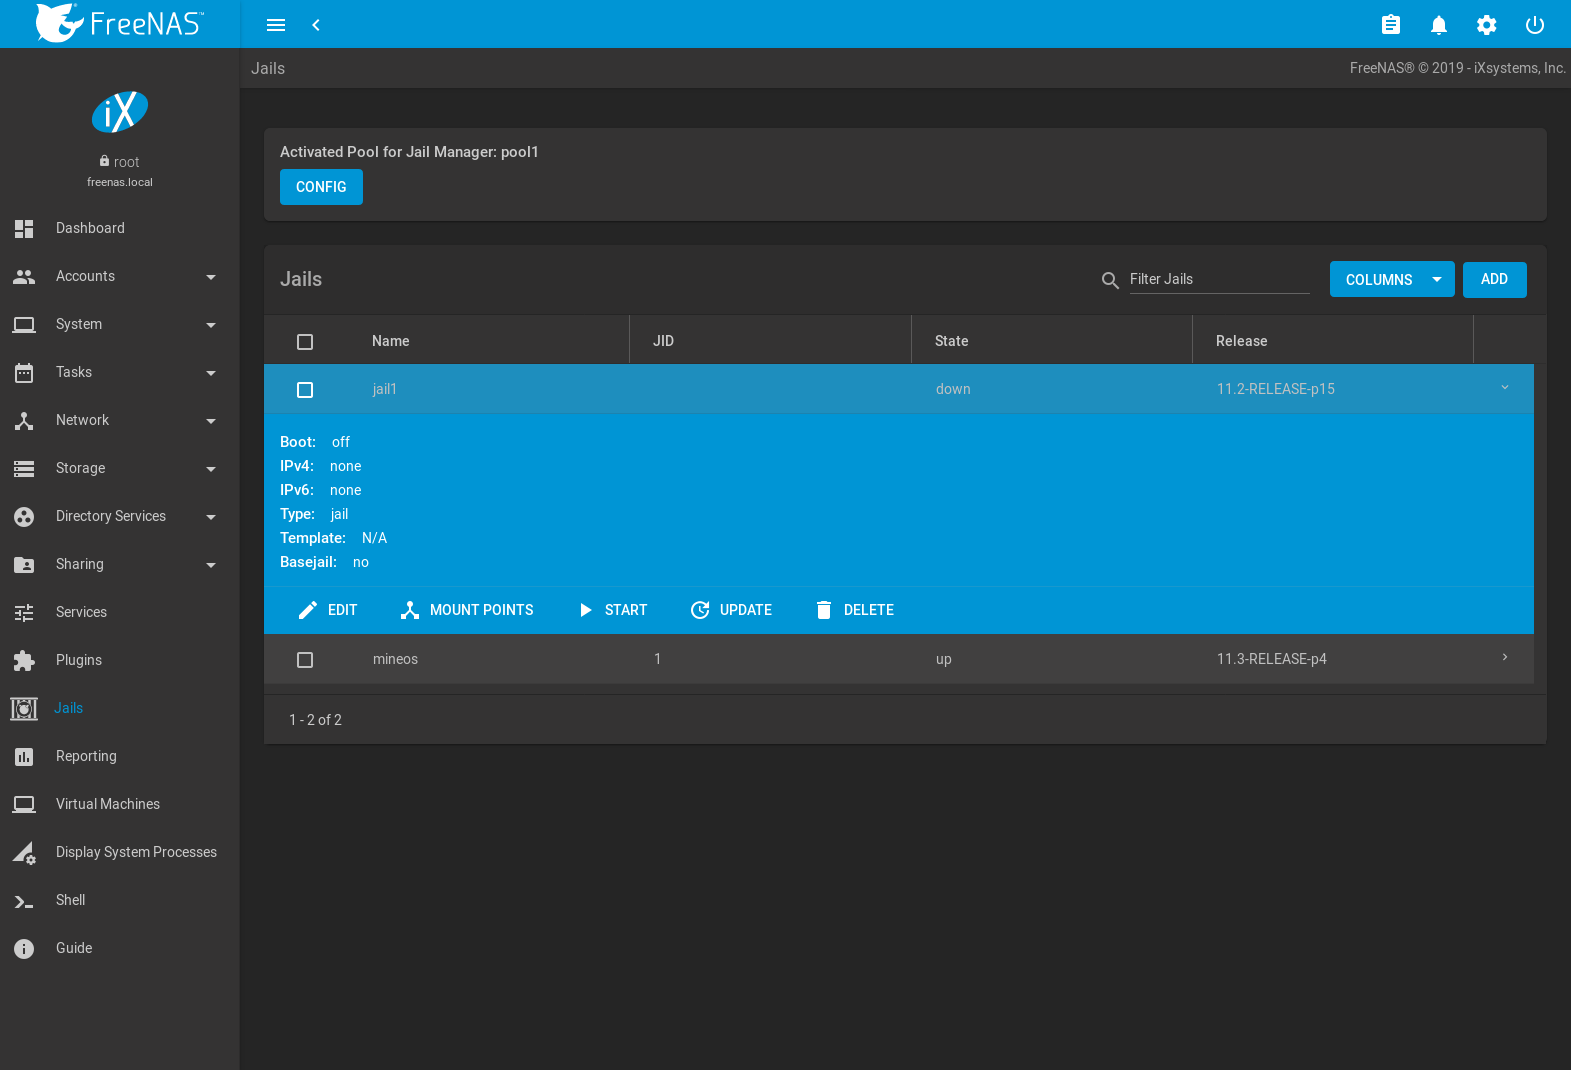Collapse sidebar with the back chevron
This screenshot has width=1571, height=1070.
click(316, 25)
